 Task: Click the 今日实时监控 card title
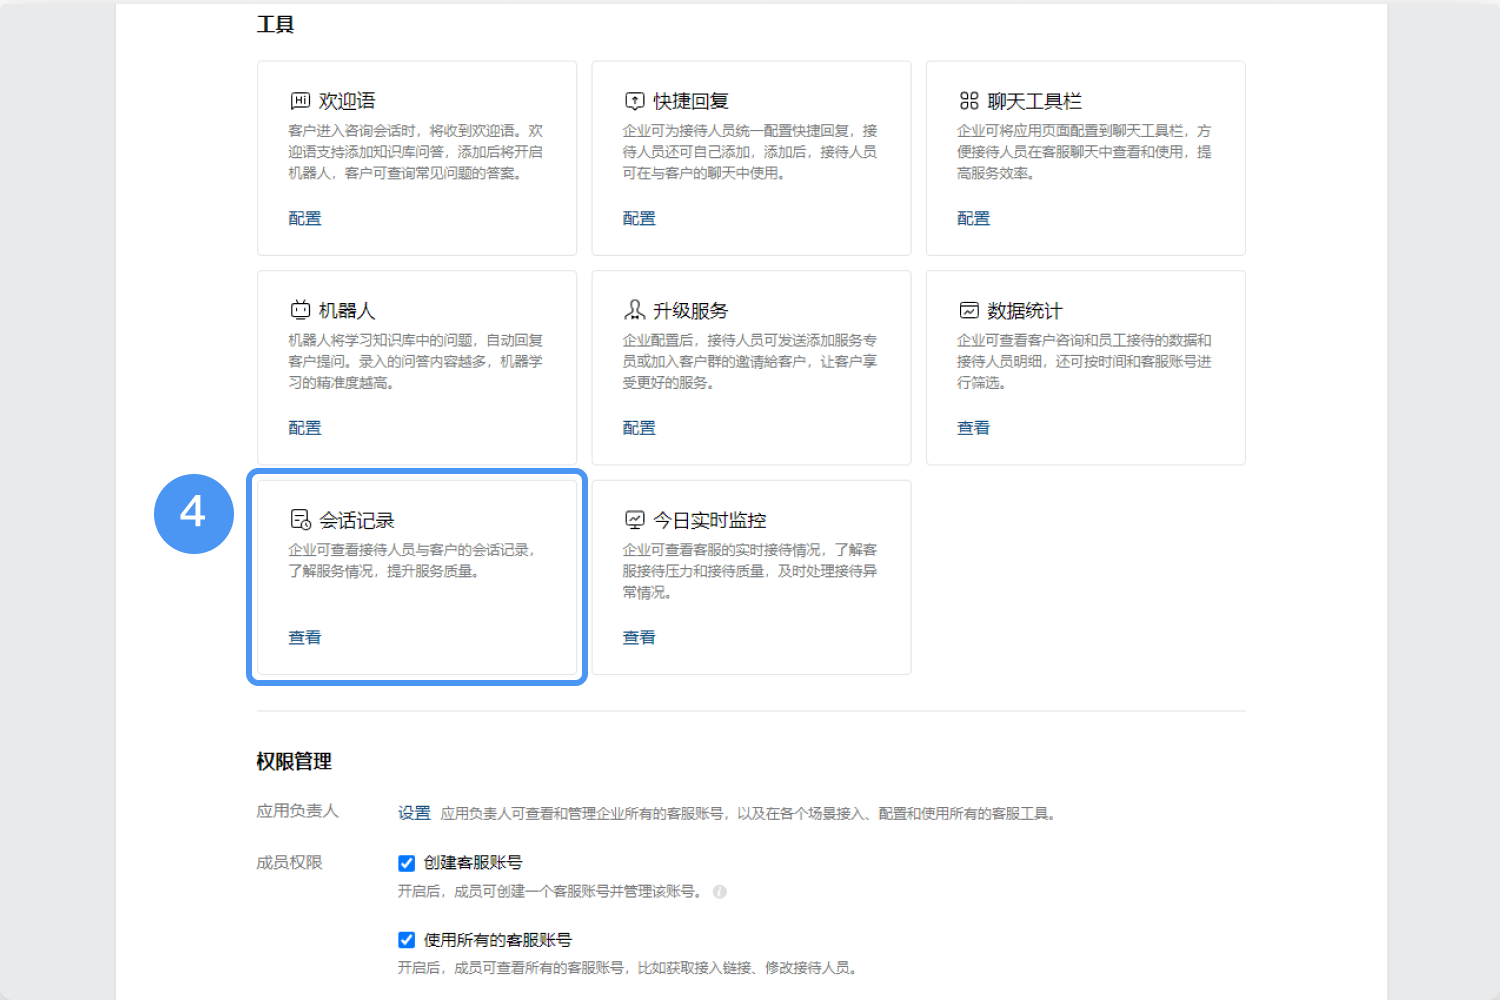coord(710,520)
